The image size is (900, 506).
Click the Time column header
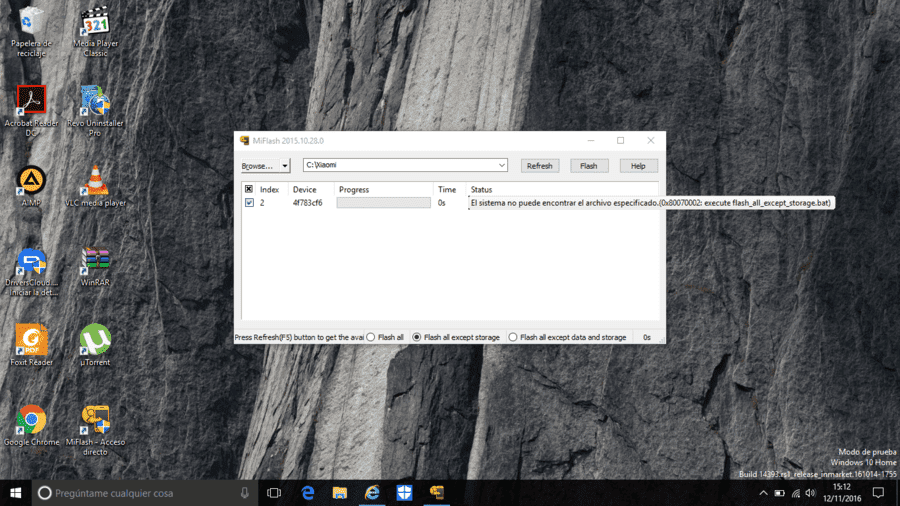click(x=450, y=189)
